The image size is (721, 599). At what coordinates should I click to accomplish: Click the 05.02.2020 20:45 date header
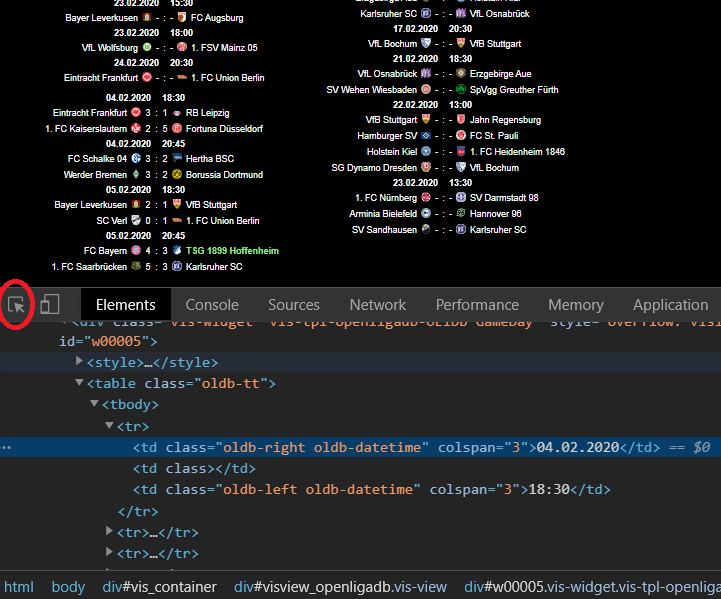tap(145, 236)
